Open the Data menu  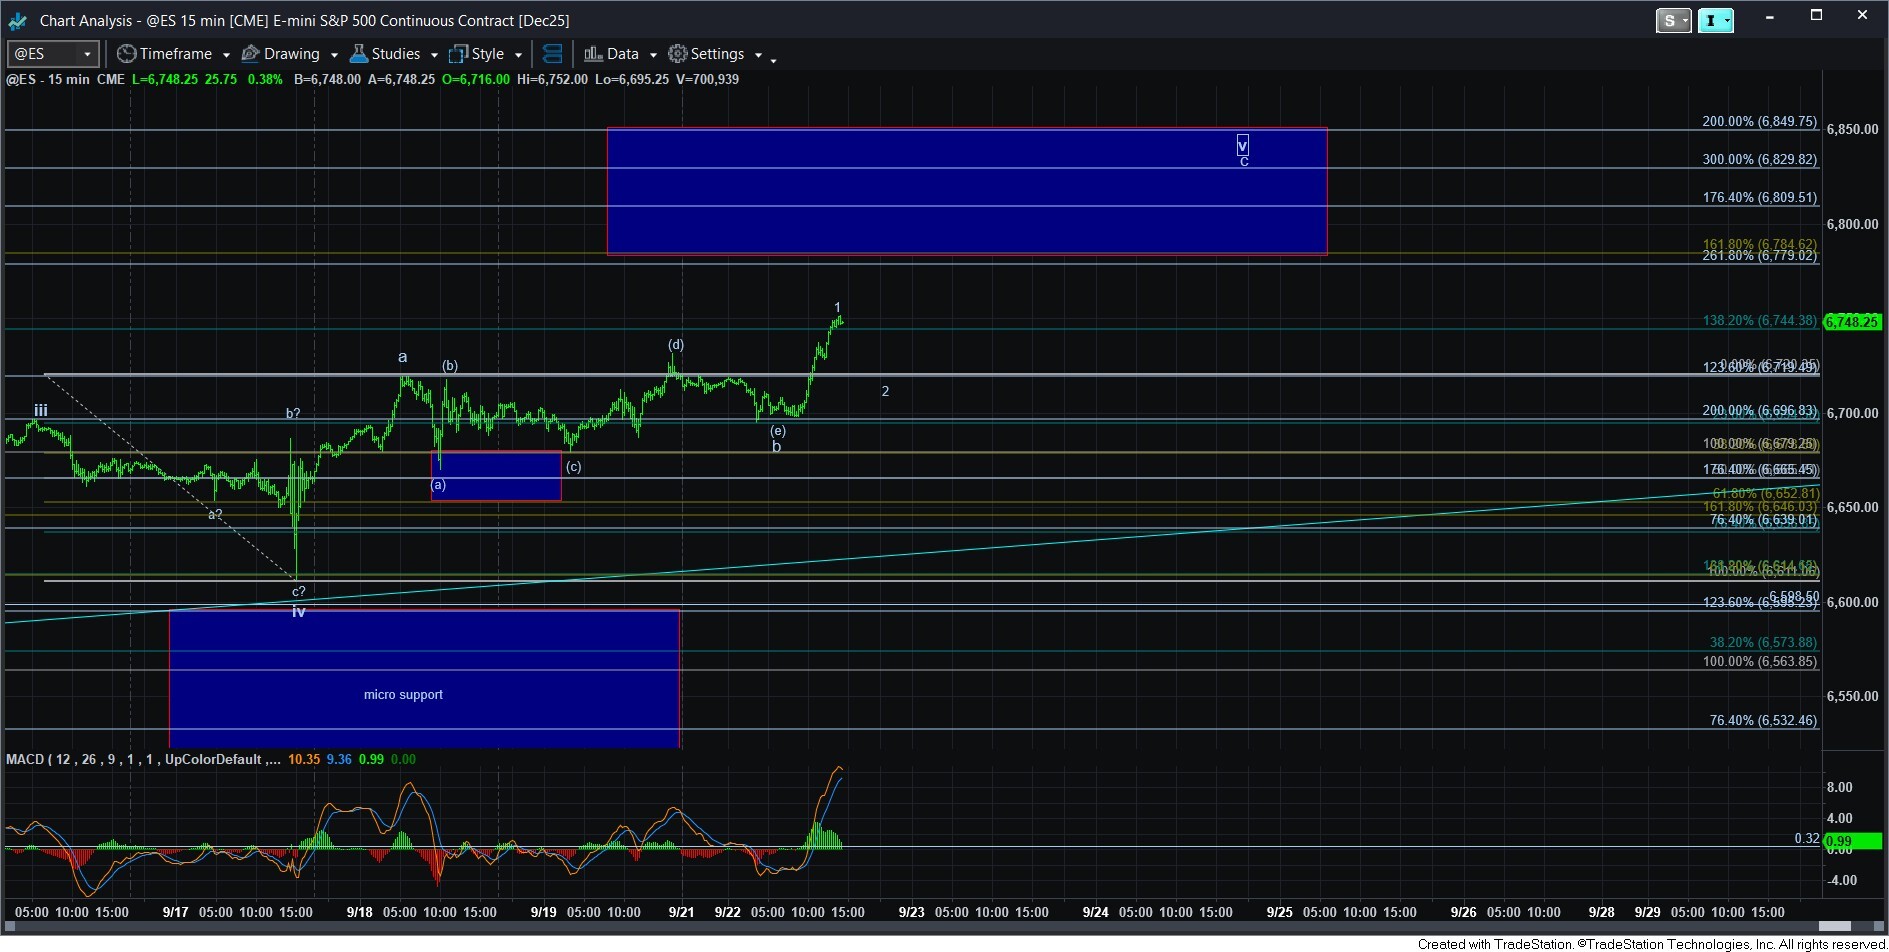point(622,54)
